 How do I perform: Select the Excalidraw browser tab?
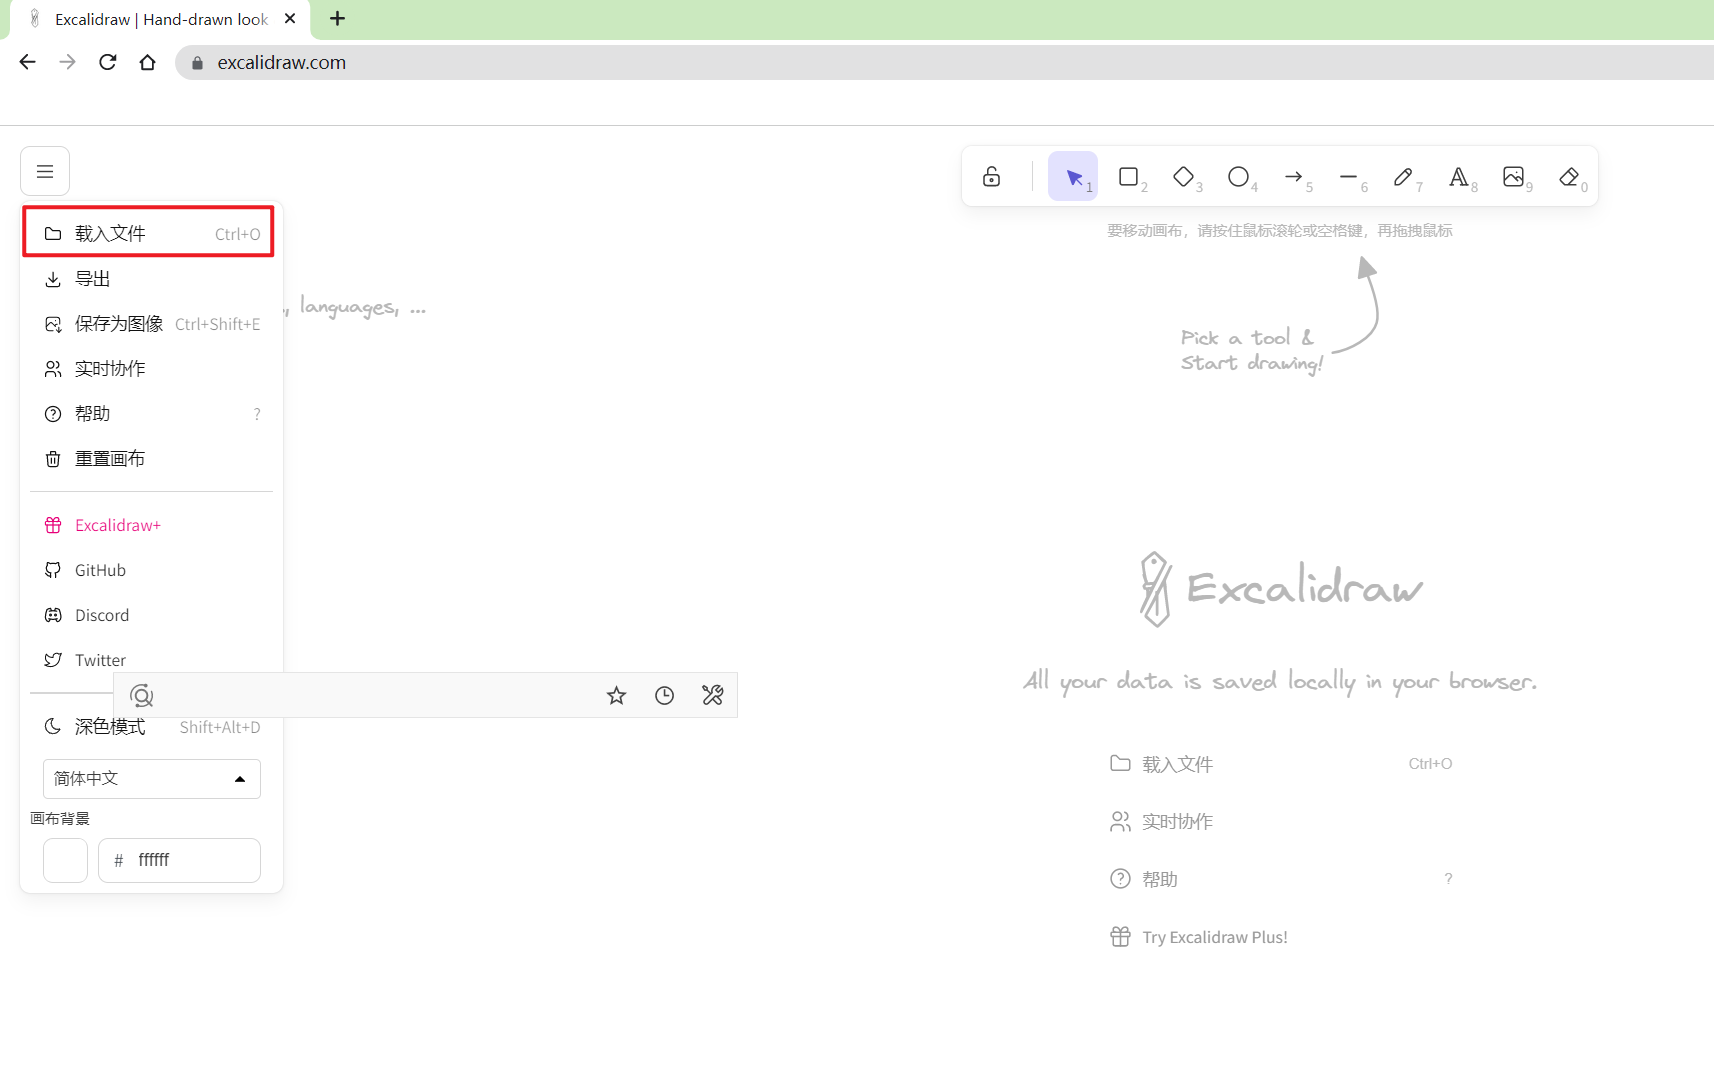(160, 19)
